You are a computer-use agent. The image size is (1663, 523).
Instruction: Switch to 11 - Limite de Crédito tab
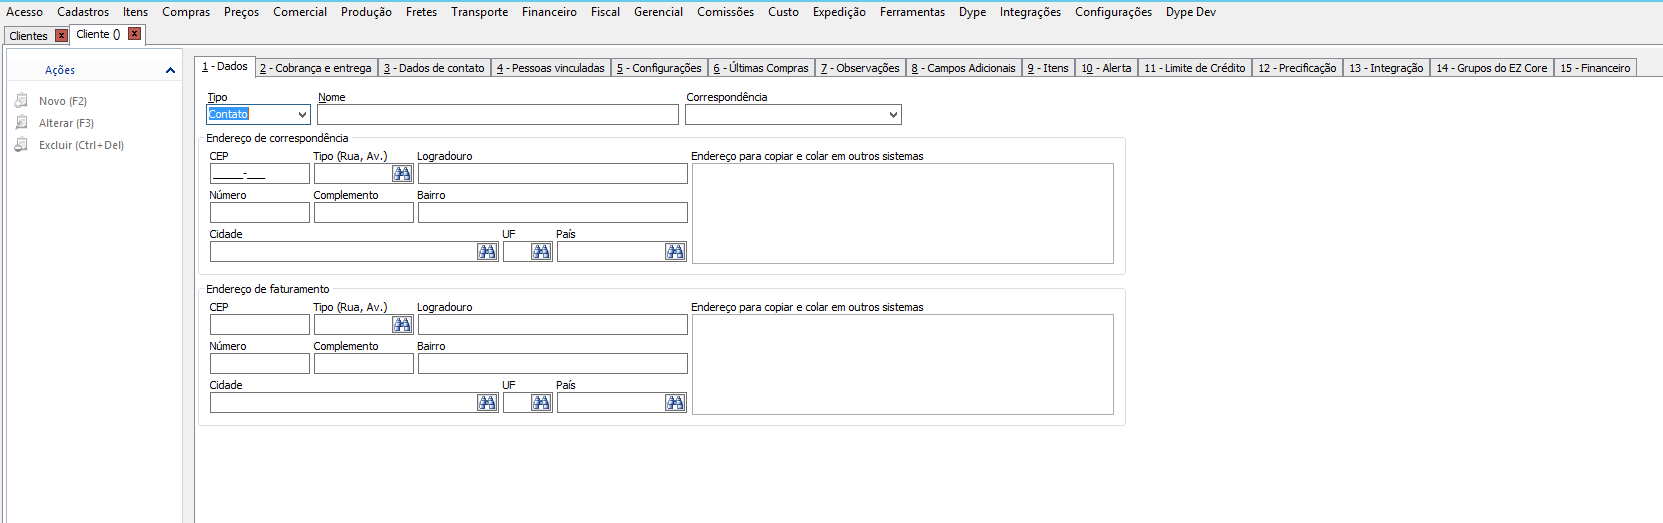[1195, 68]
